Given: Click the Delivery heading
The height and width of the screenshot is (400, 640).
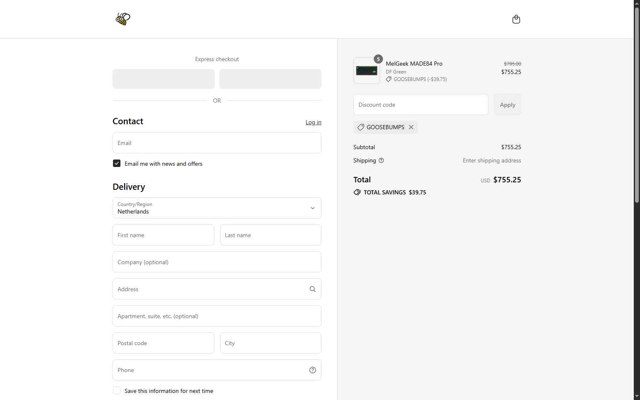Looking at the screenshot, I should (129, 187).
